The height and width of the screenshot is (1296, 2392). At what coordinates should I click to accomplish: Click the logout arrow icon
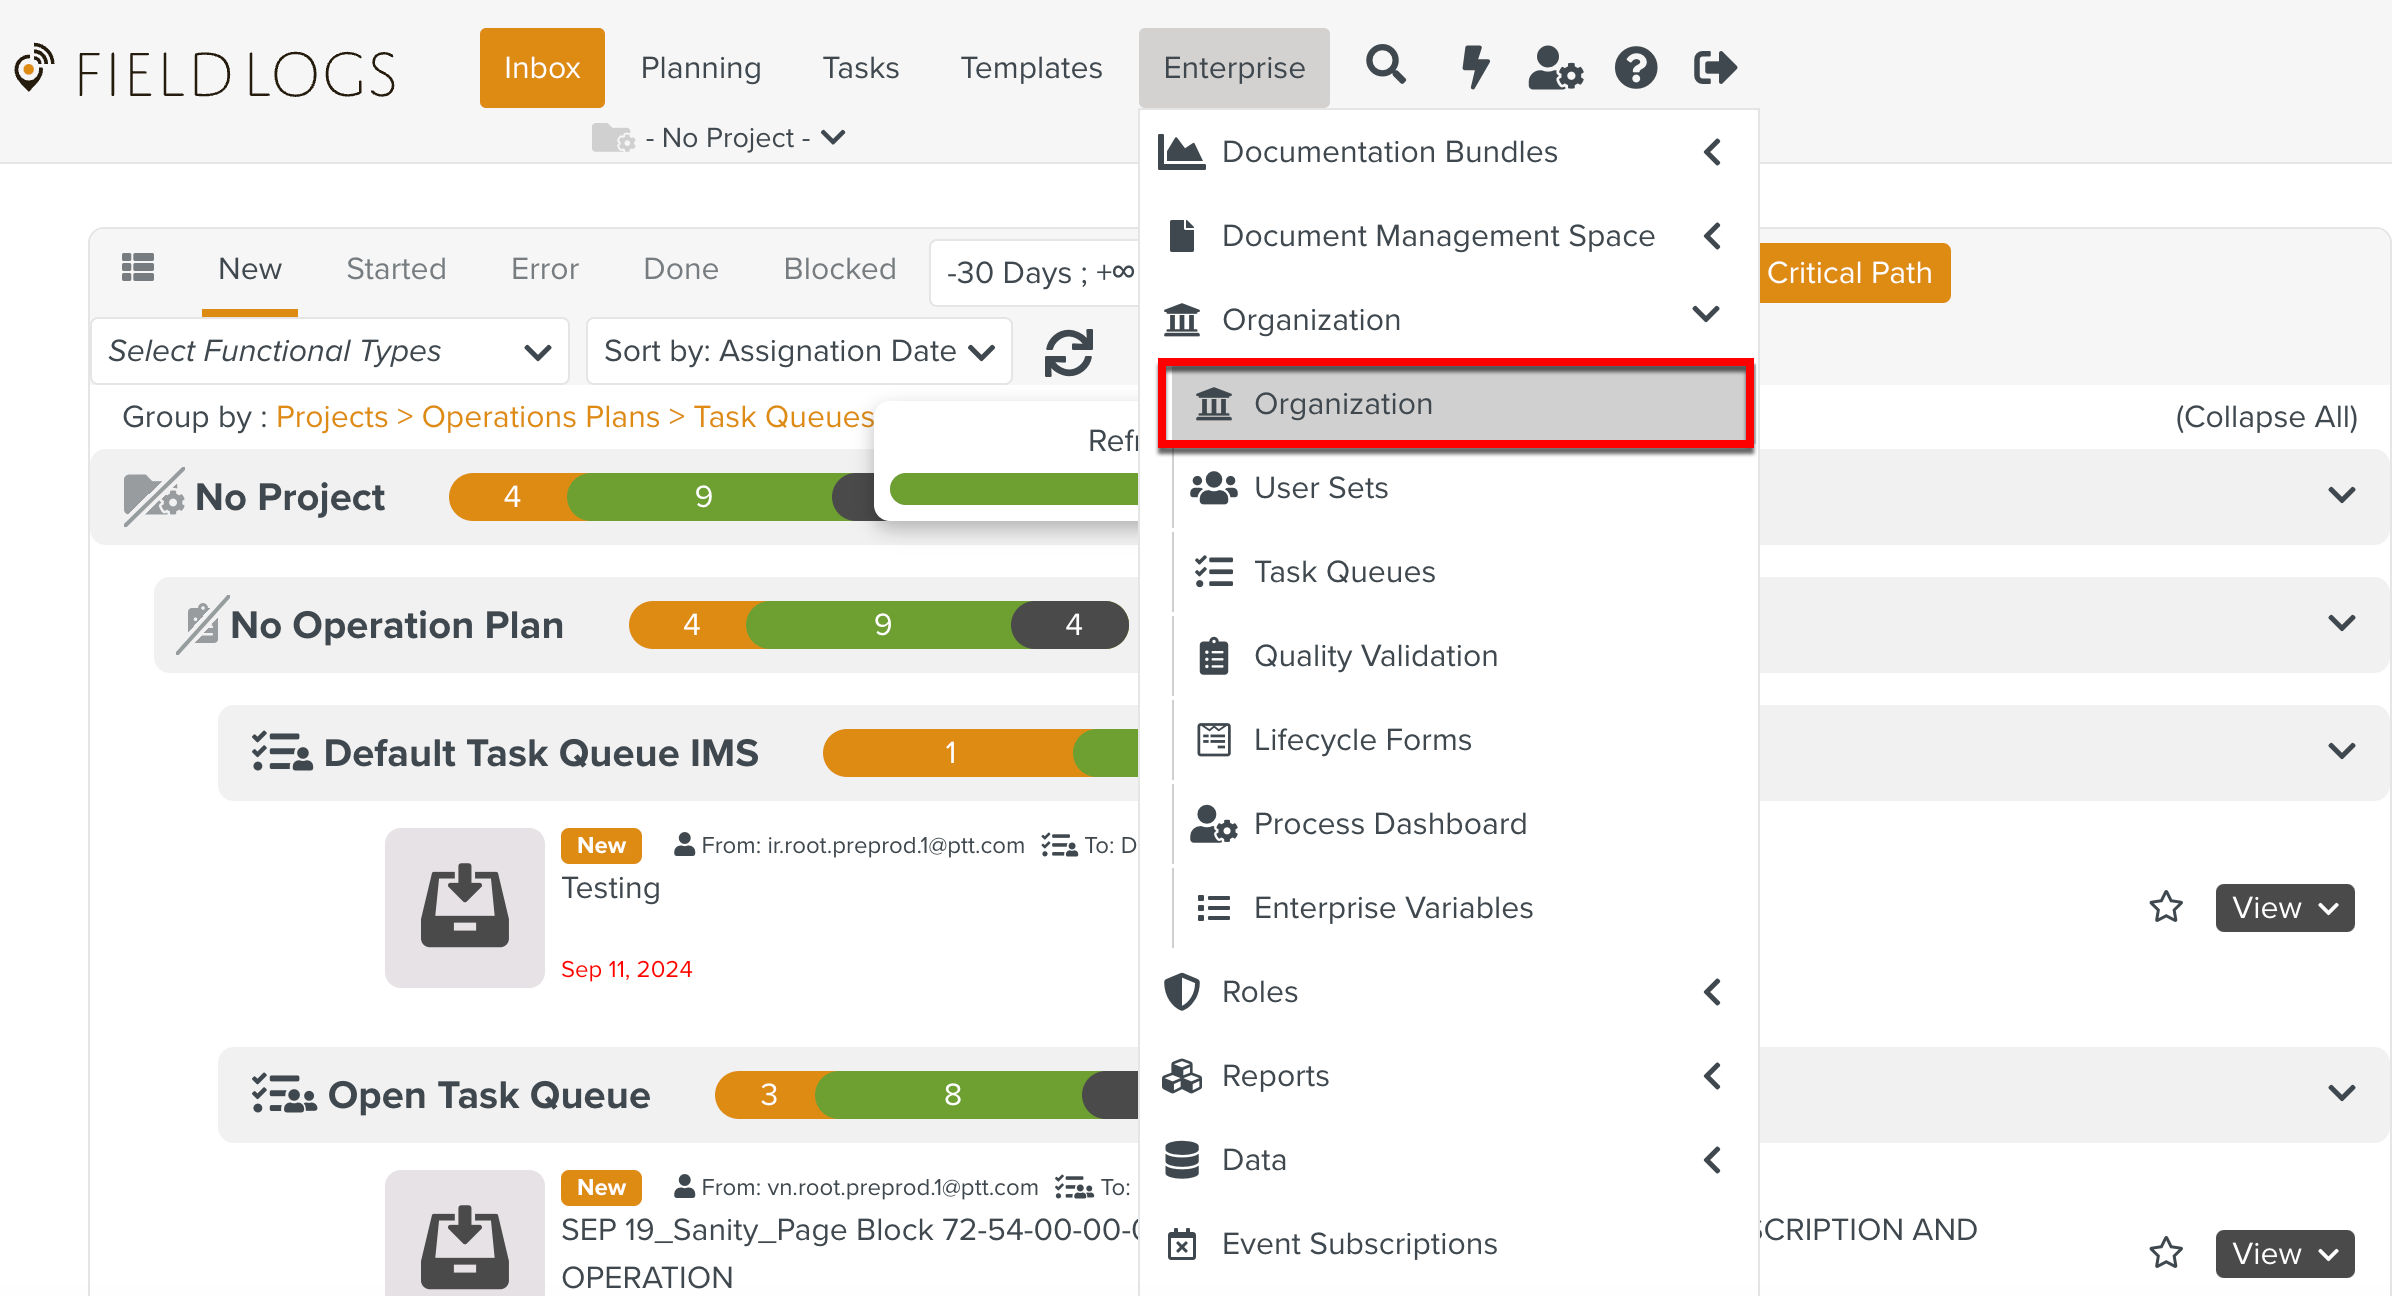[x=1714, y=67]
